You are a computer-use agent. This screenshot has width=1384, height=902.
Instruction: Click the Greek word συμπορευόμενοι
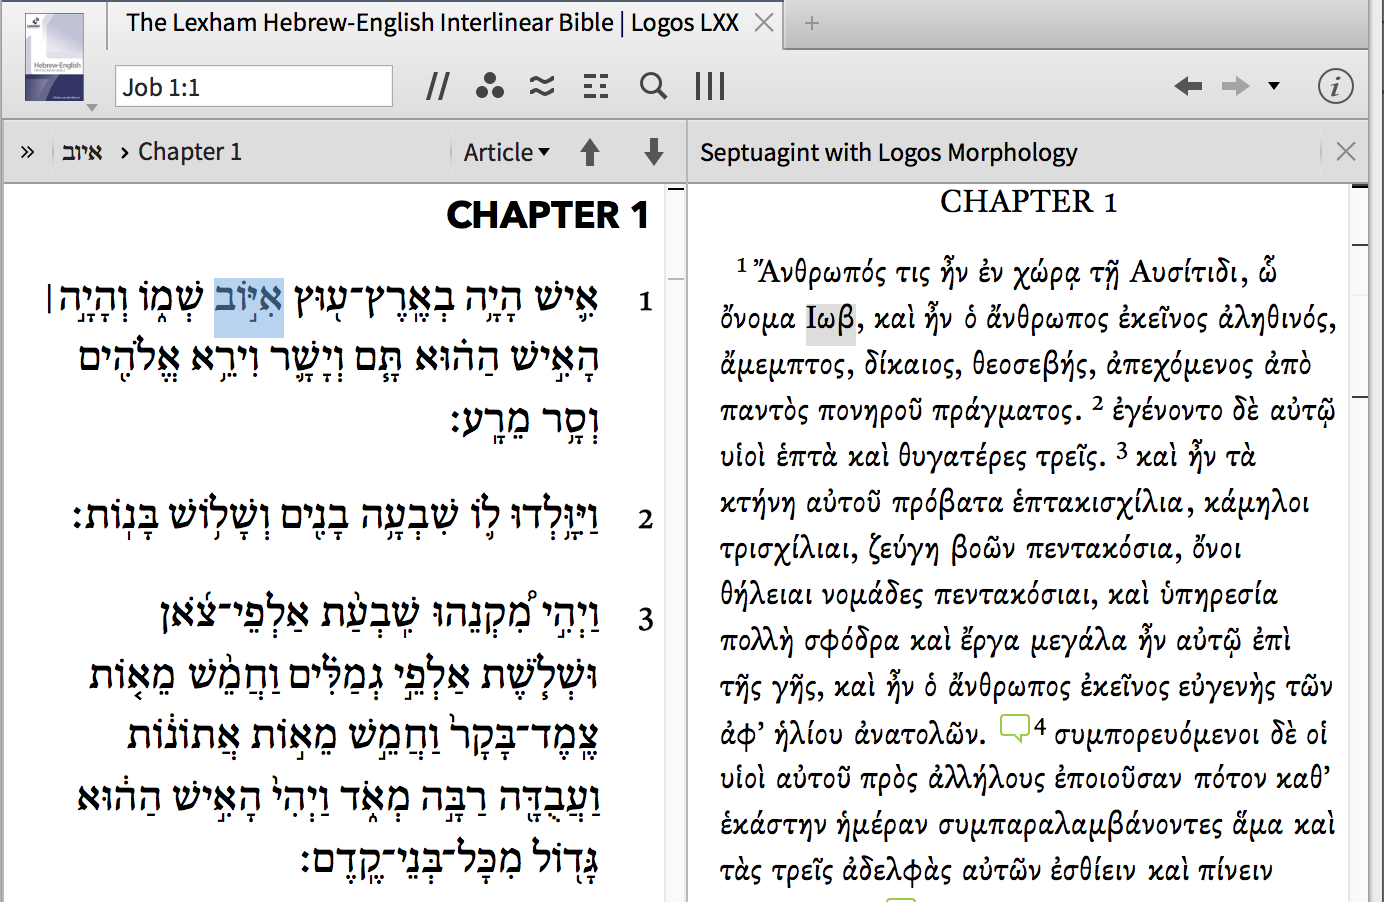click(x=1157, y=734)
